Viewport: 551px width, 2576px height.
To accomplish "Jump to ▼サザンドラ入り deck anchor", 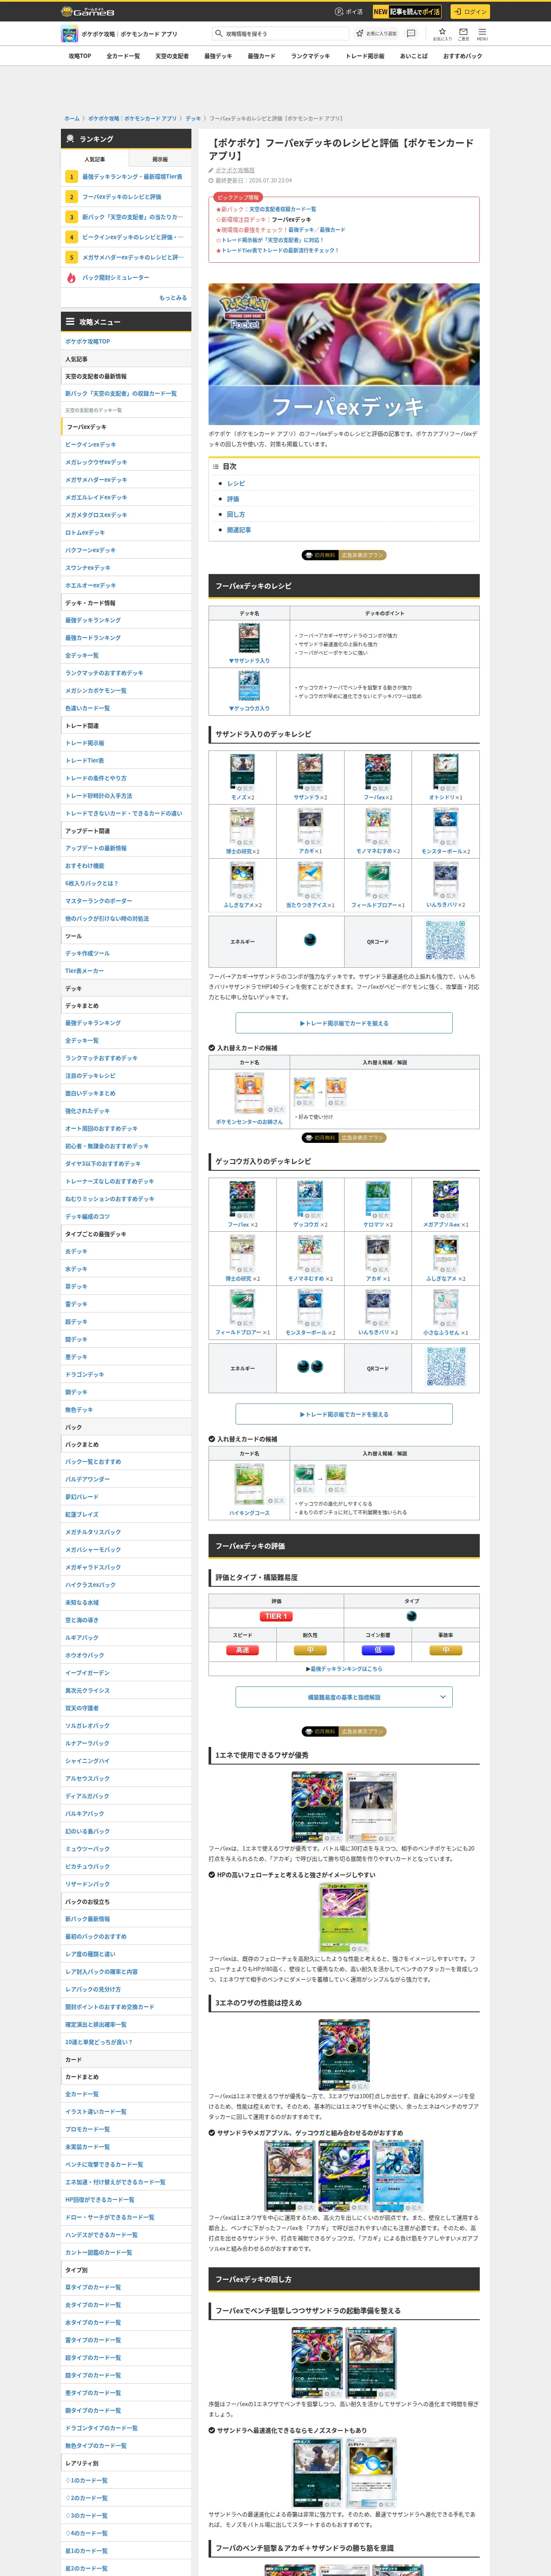I will [x=249, y=661].
